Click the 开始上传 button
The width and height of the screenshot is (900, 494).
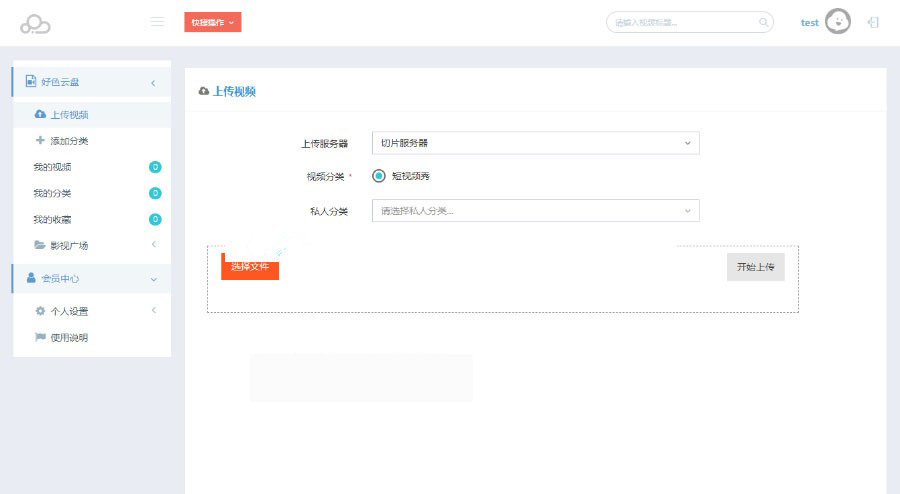click(x=755, y=267)
